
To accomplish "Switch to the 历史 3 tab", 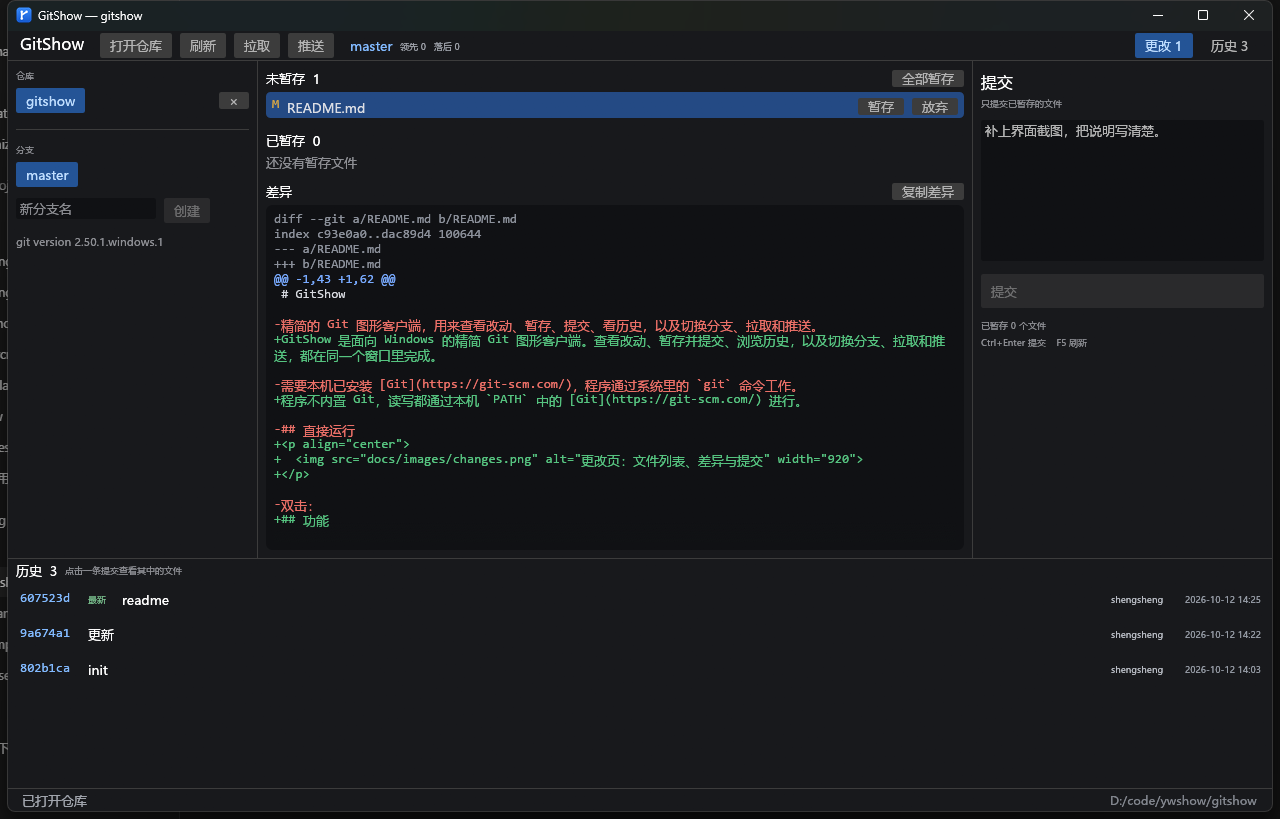I will pyautogui.click(x=1229, y=46).
